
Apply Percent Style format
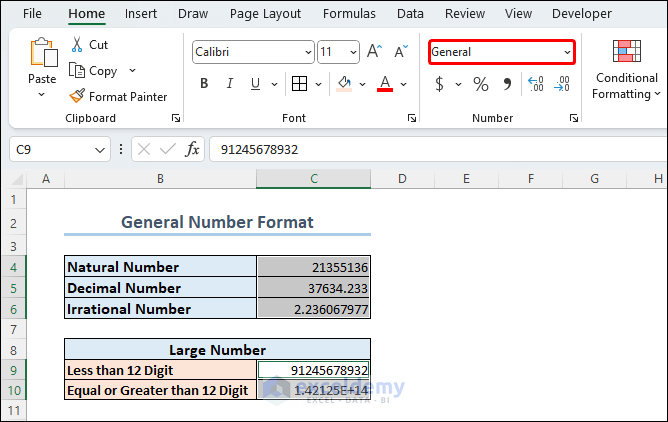point(481,84)
